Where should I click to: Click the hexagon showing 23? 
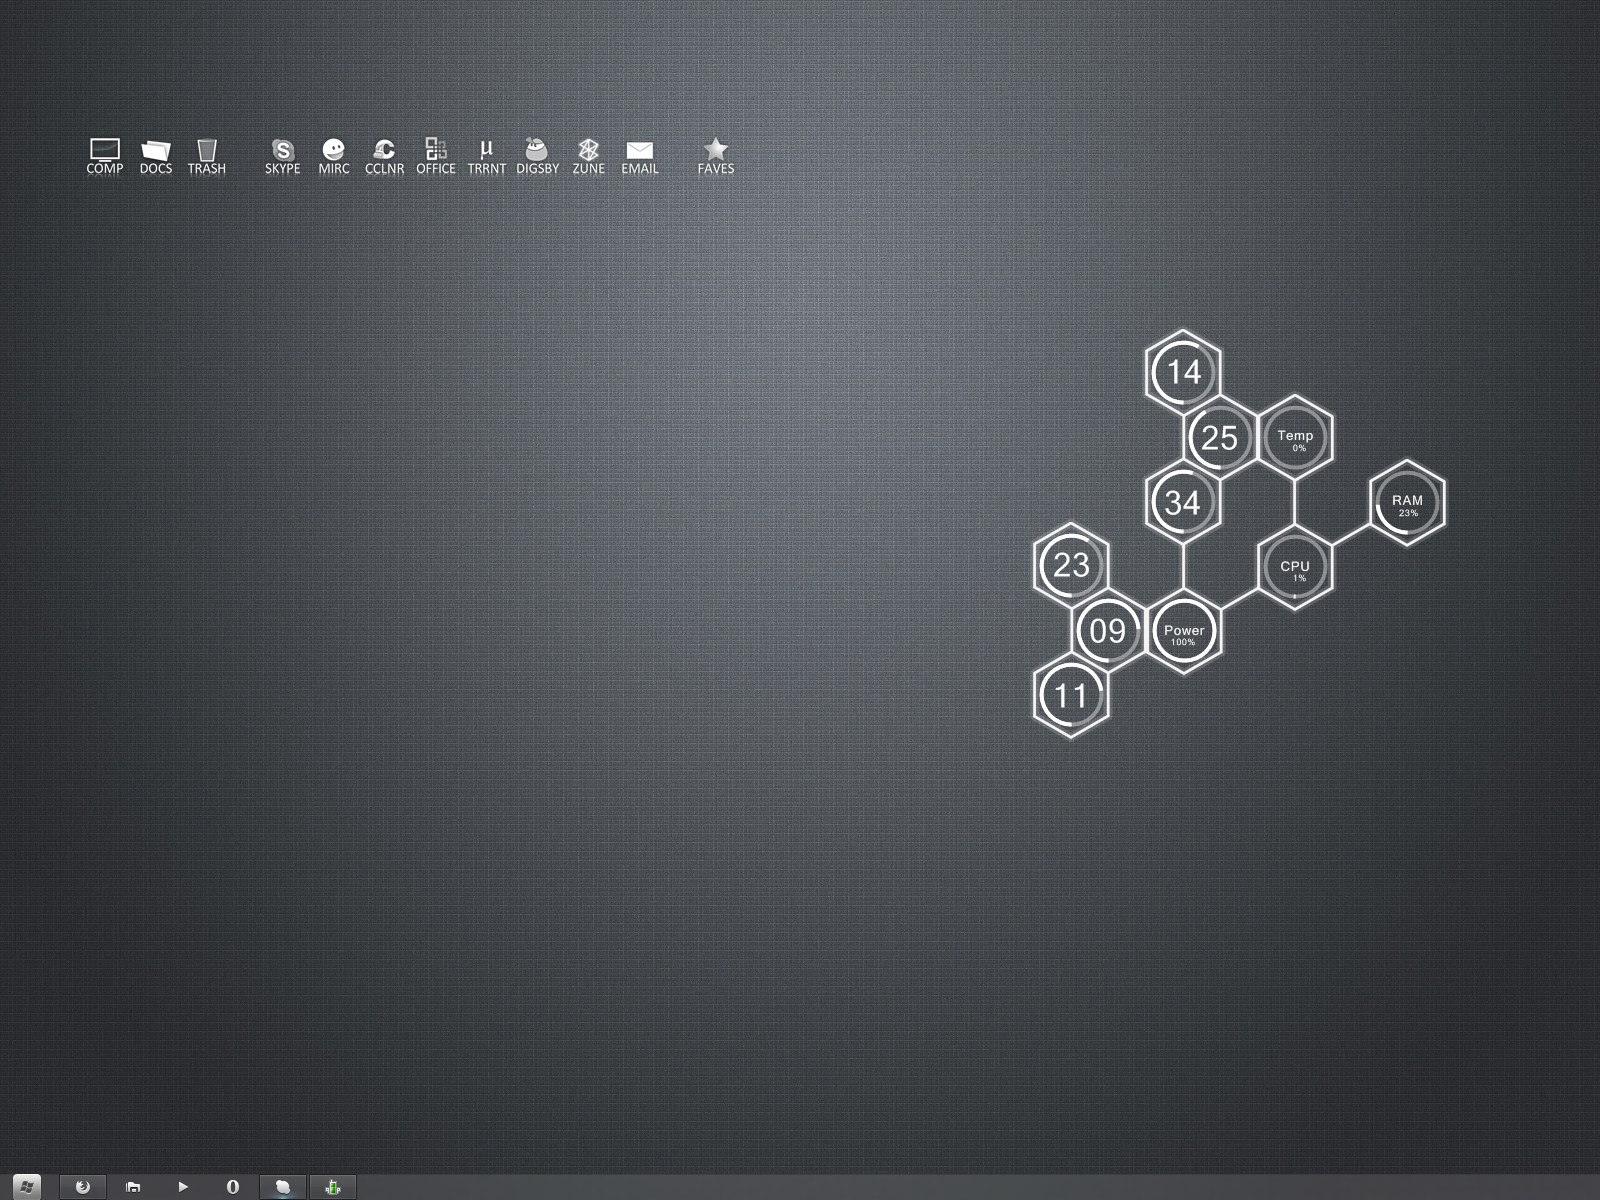[x=1071, y=565]
